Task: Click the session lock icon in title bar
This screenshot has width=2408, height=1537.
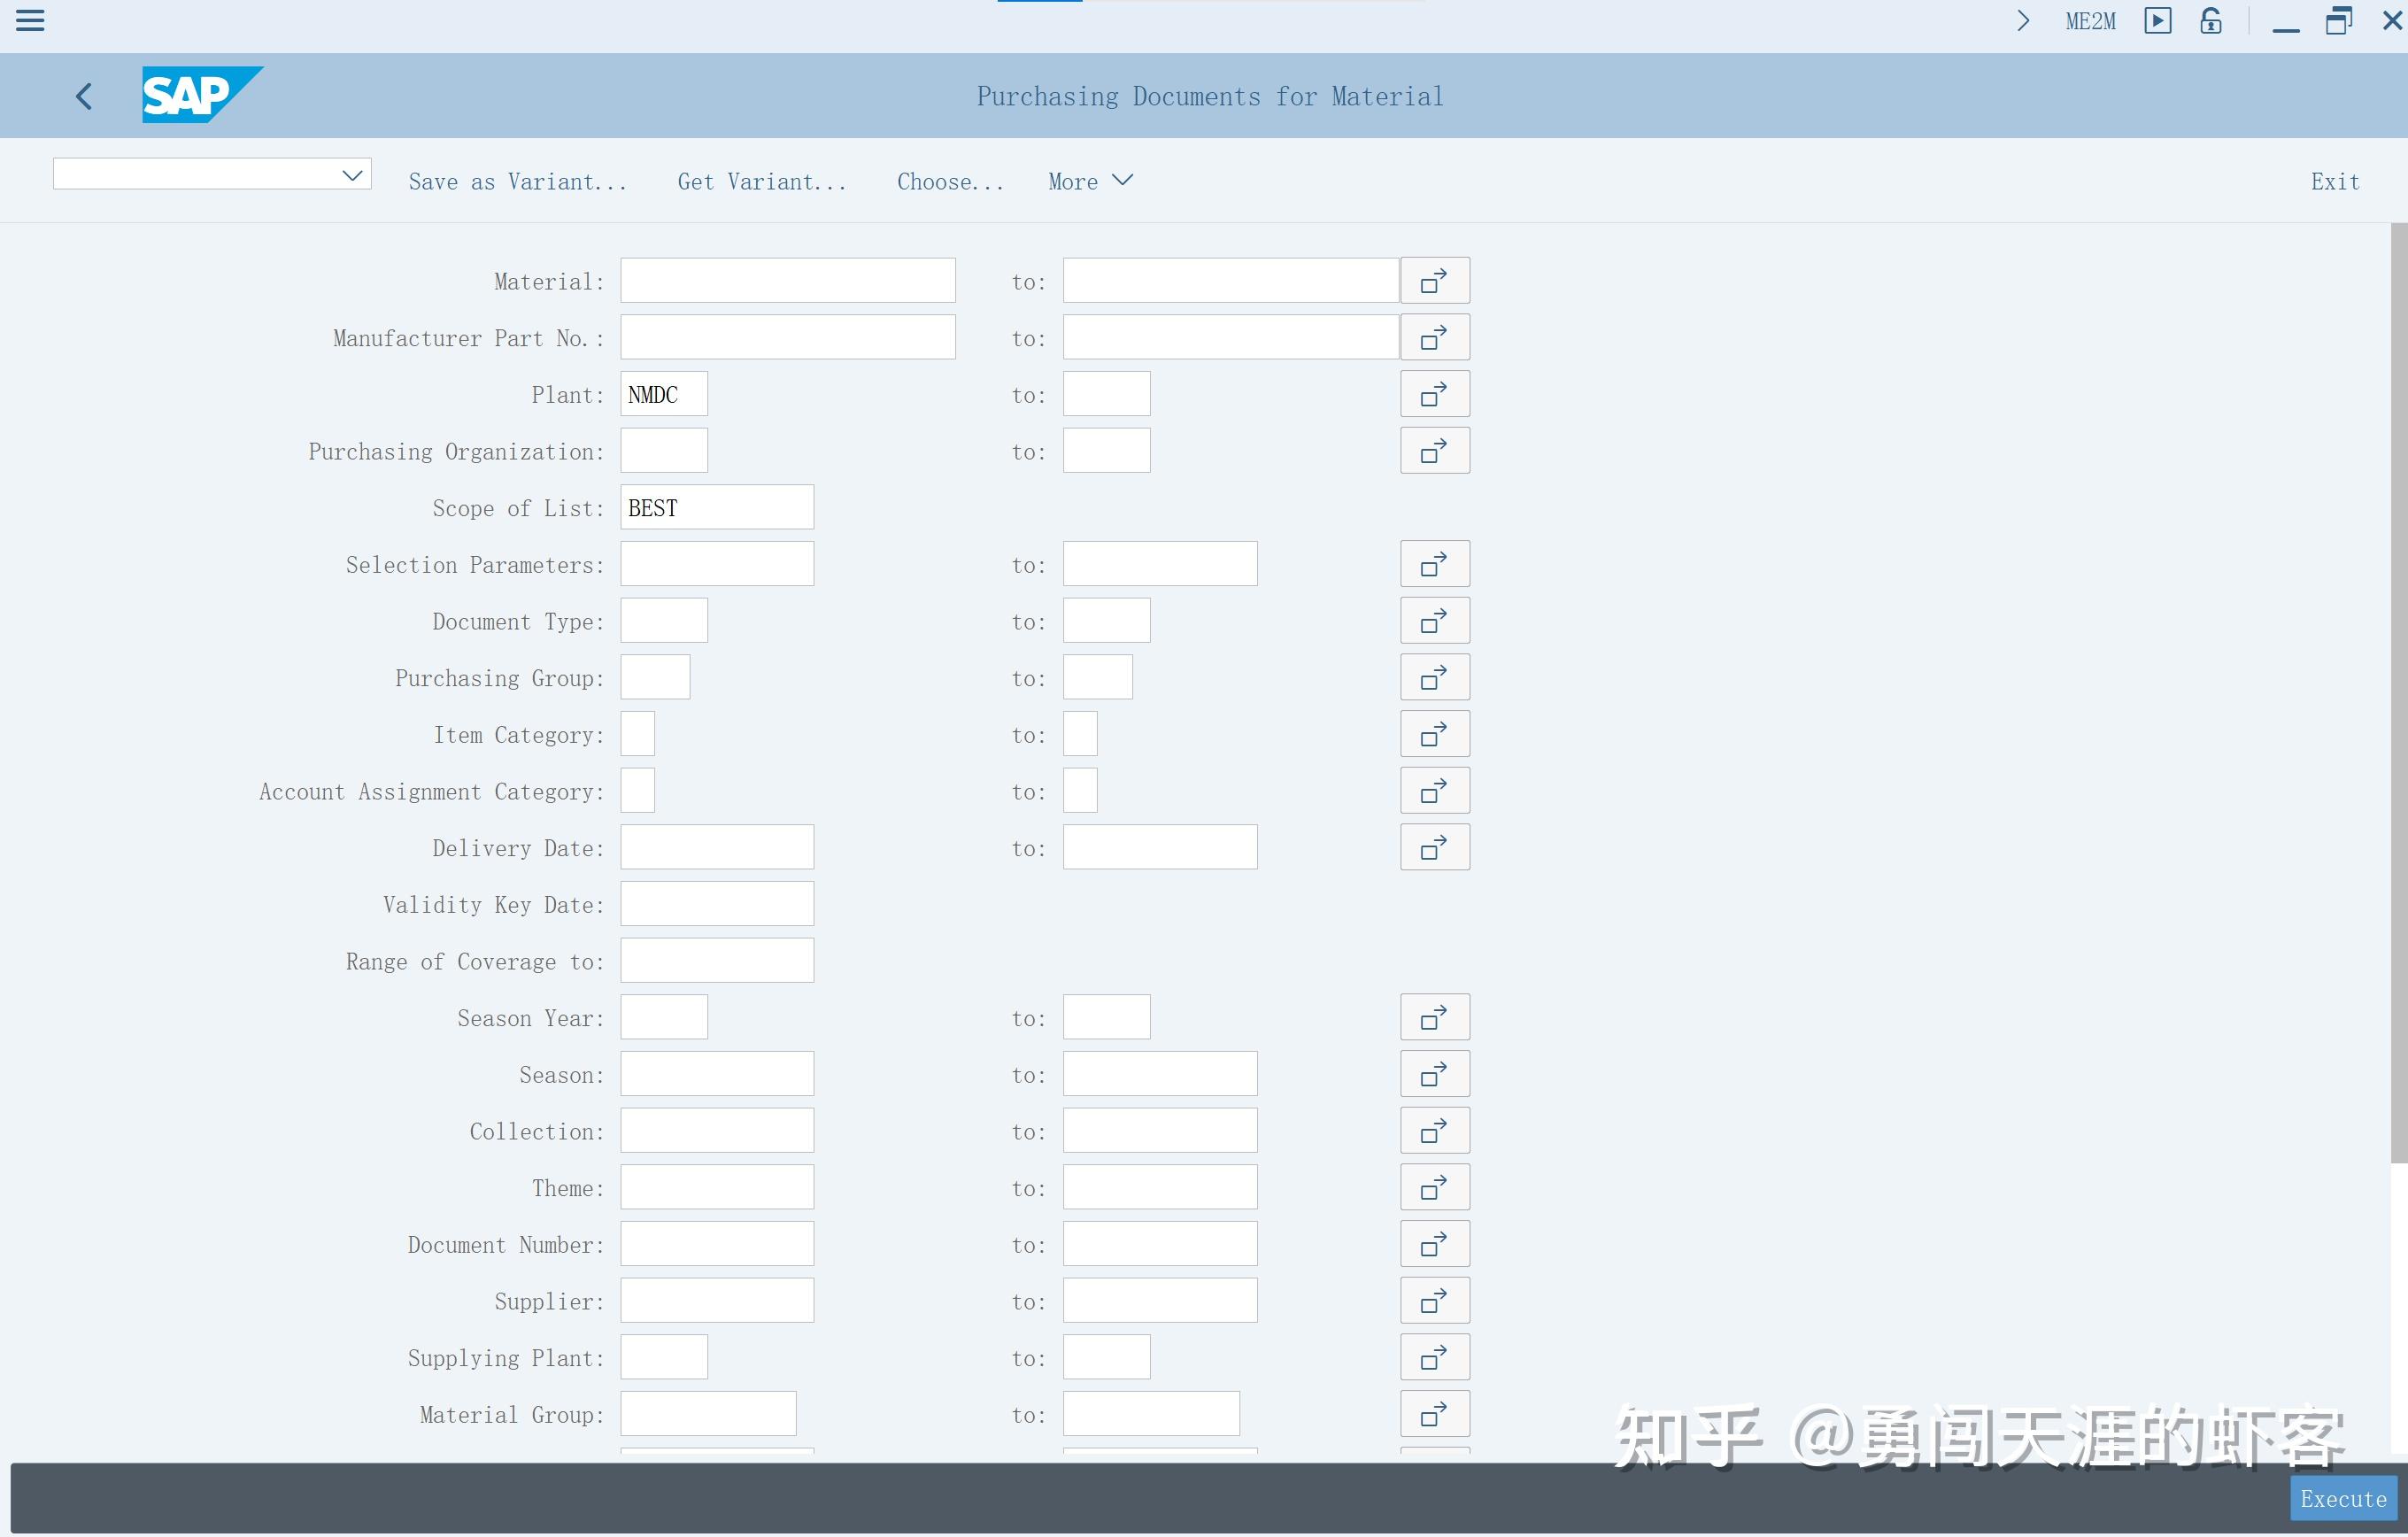Action: point(2211,21)
